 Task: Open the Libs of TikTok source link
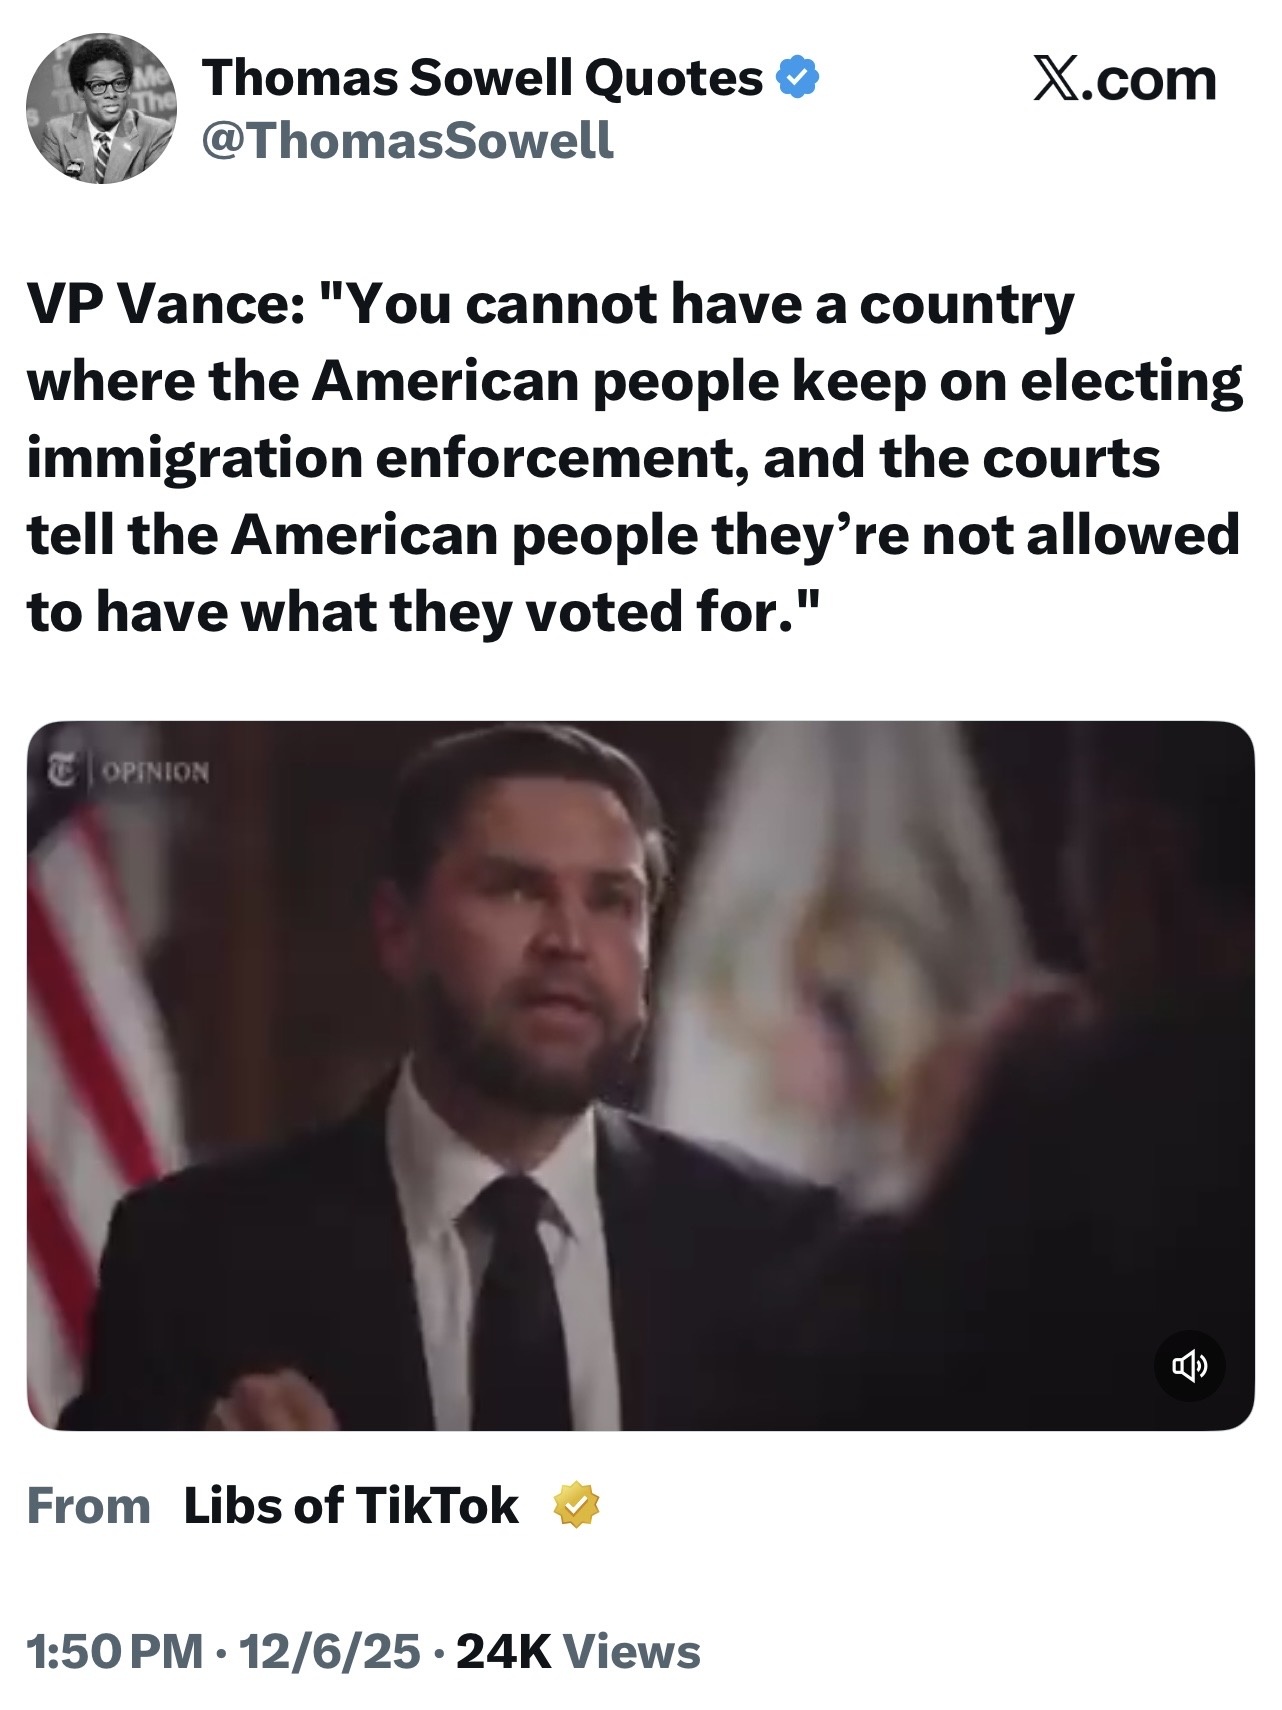click(x=351, y=1505)
